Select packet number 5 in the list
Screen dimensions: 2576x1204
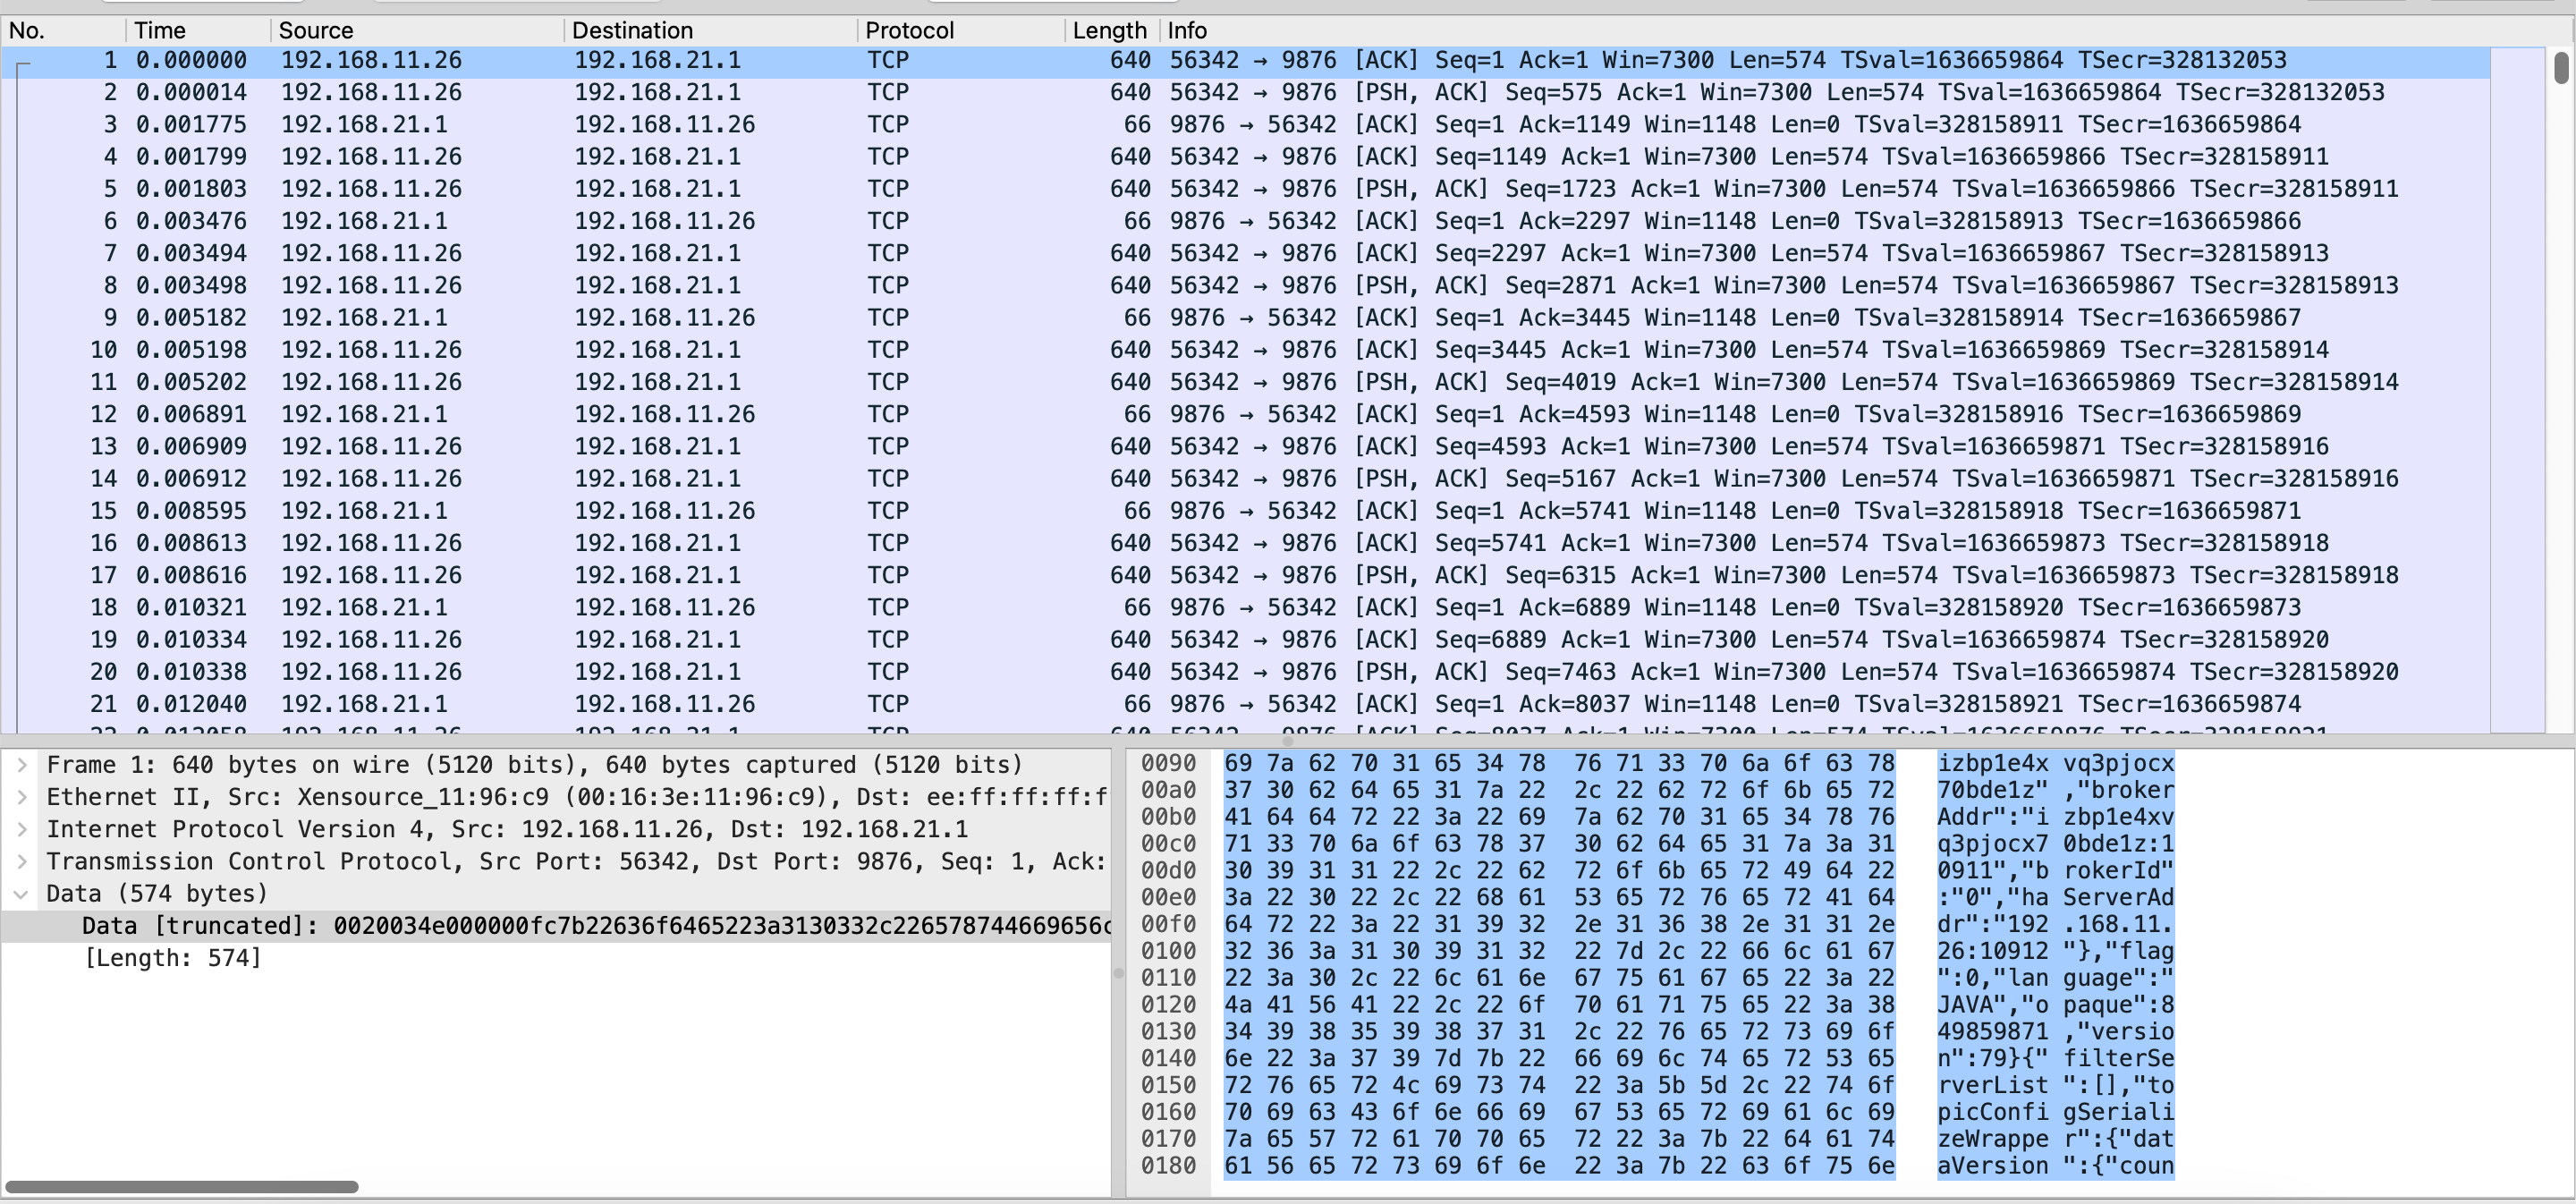[600, 188]
